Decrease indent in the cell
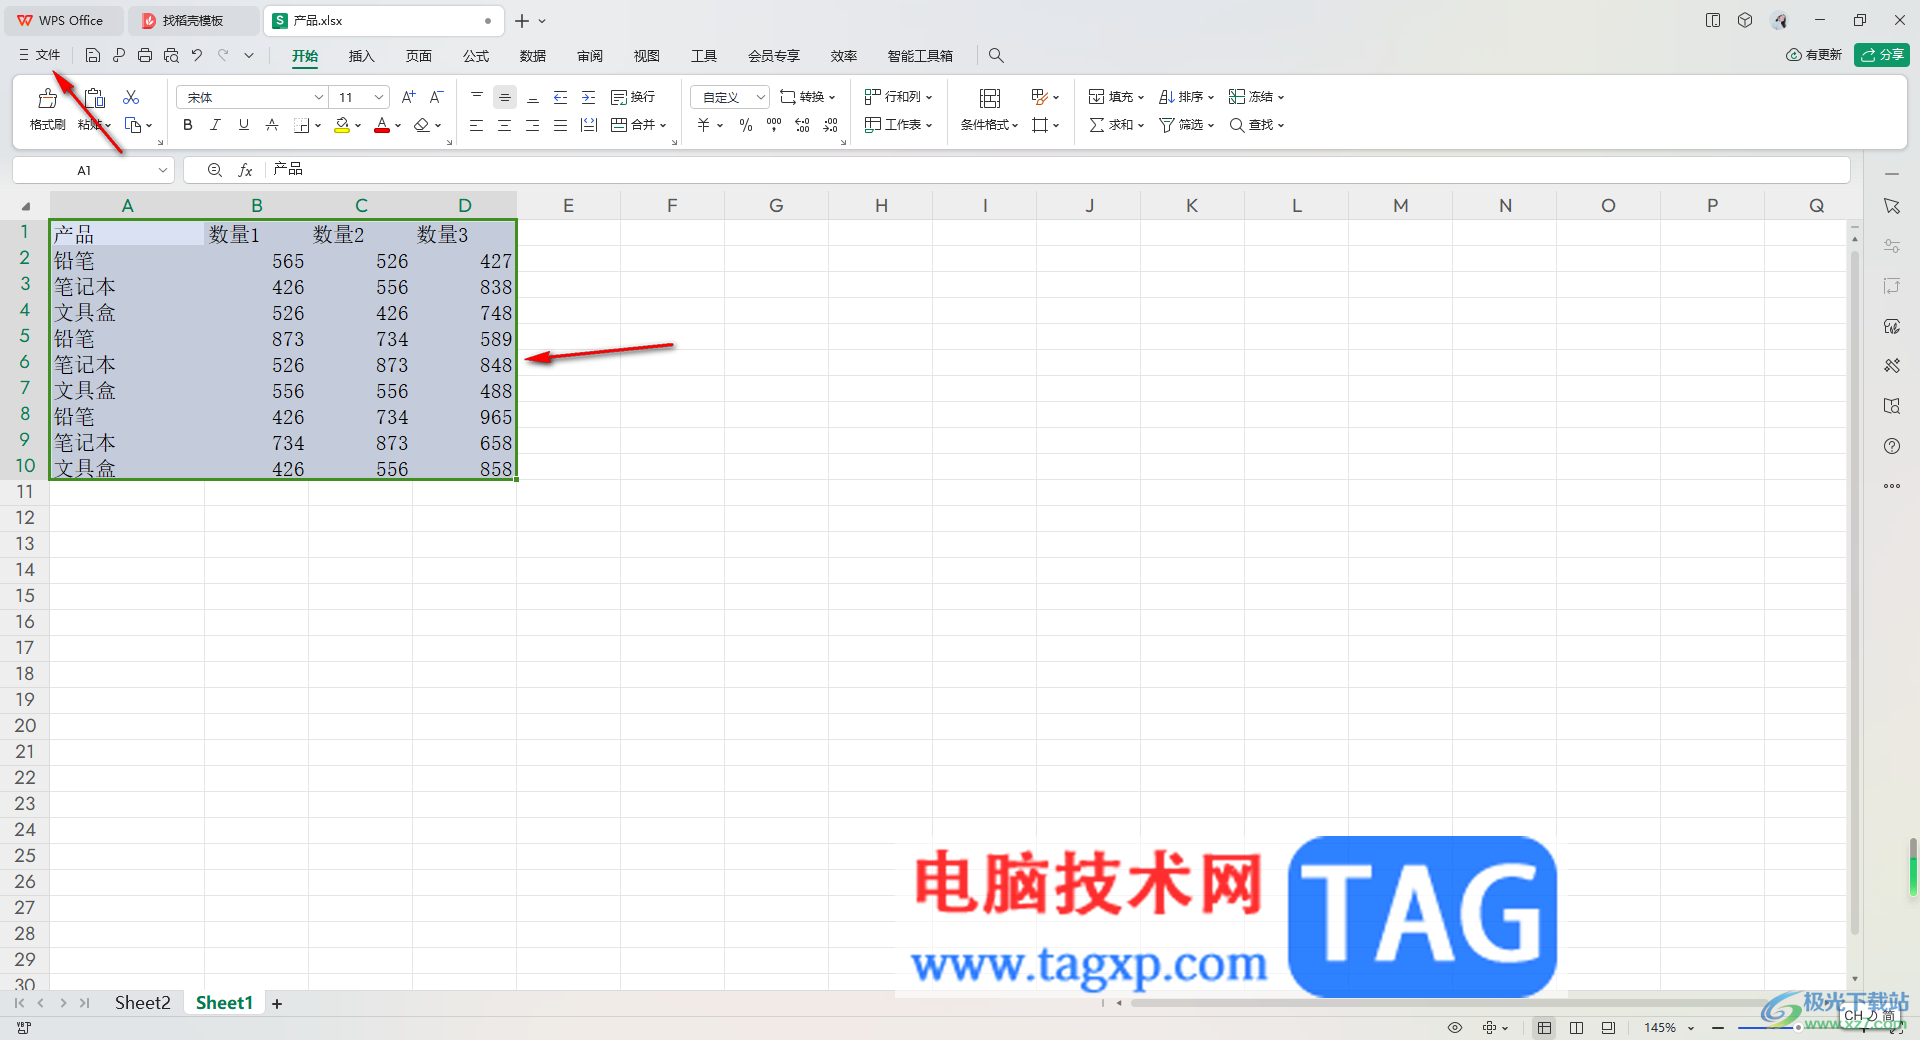This screenshot has width=1920, height=1040. (561, 97)
